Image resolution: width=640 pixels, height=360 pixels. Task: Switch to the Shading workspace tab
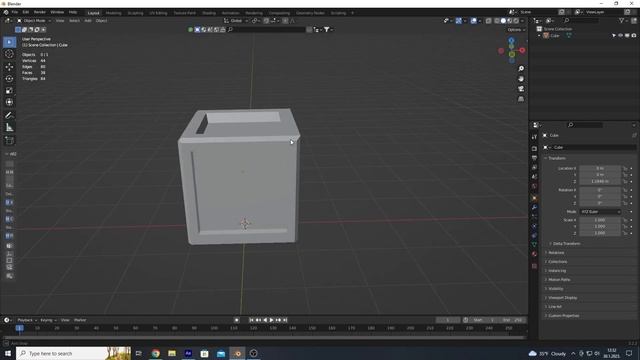coord(209,13)
